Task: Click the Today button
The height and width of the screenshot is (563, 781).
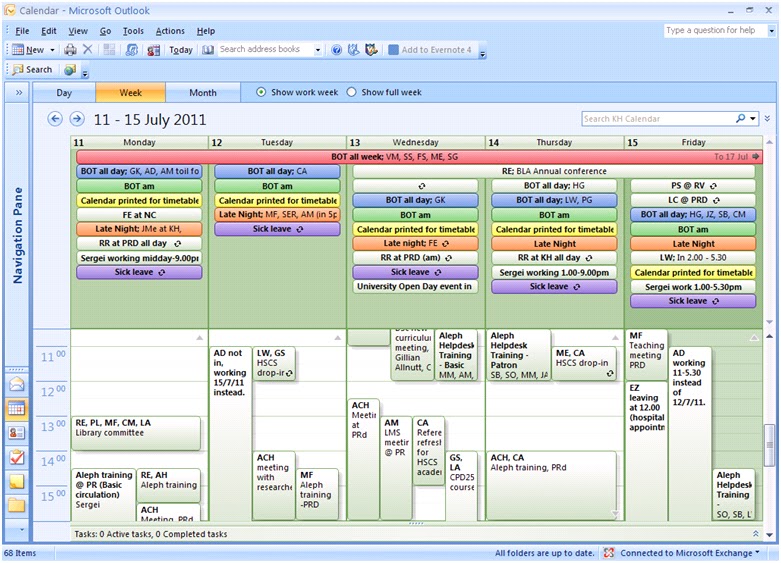Action: [x=181, y=50]
